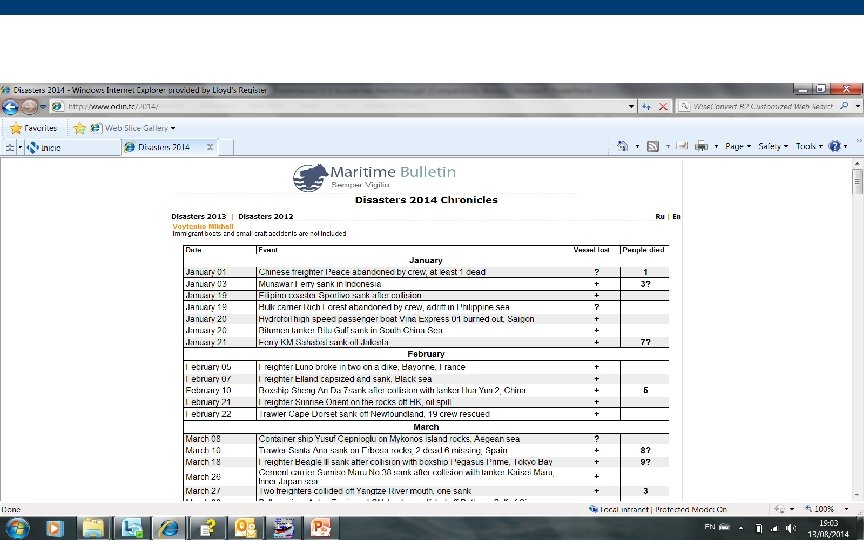This screenshot has height=540, width=864.
Task: Click the Home icon in command bar
Action: [623, 146]
